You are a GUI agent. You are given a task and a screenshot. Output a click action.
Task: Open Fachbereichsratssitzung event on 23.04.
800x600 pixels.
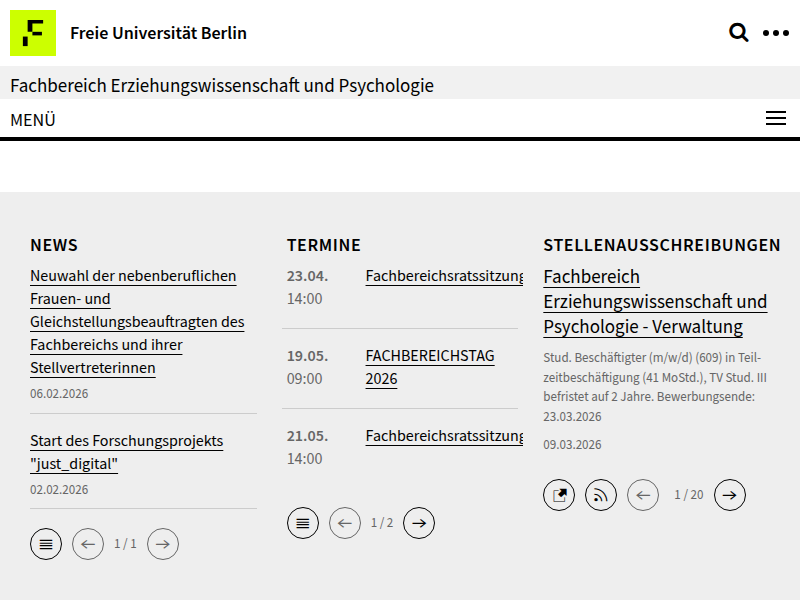pos(444,276)
